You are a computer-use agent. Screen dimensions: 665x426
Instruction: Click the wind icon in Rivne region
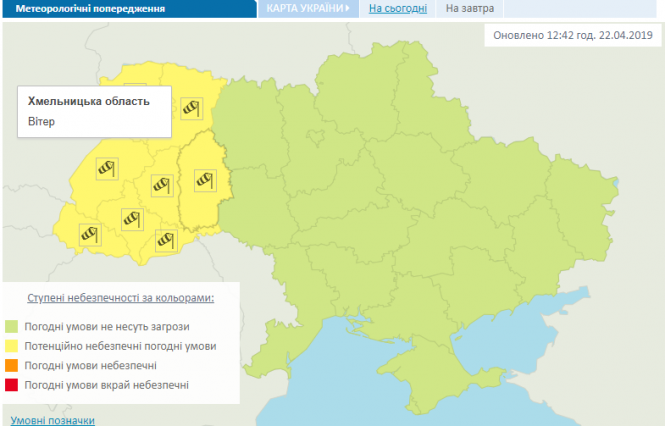[190, 108]
